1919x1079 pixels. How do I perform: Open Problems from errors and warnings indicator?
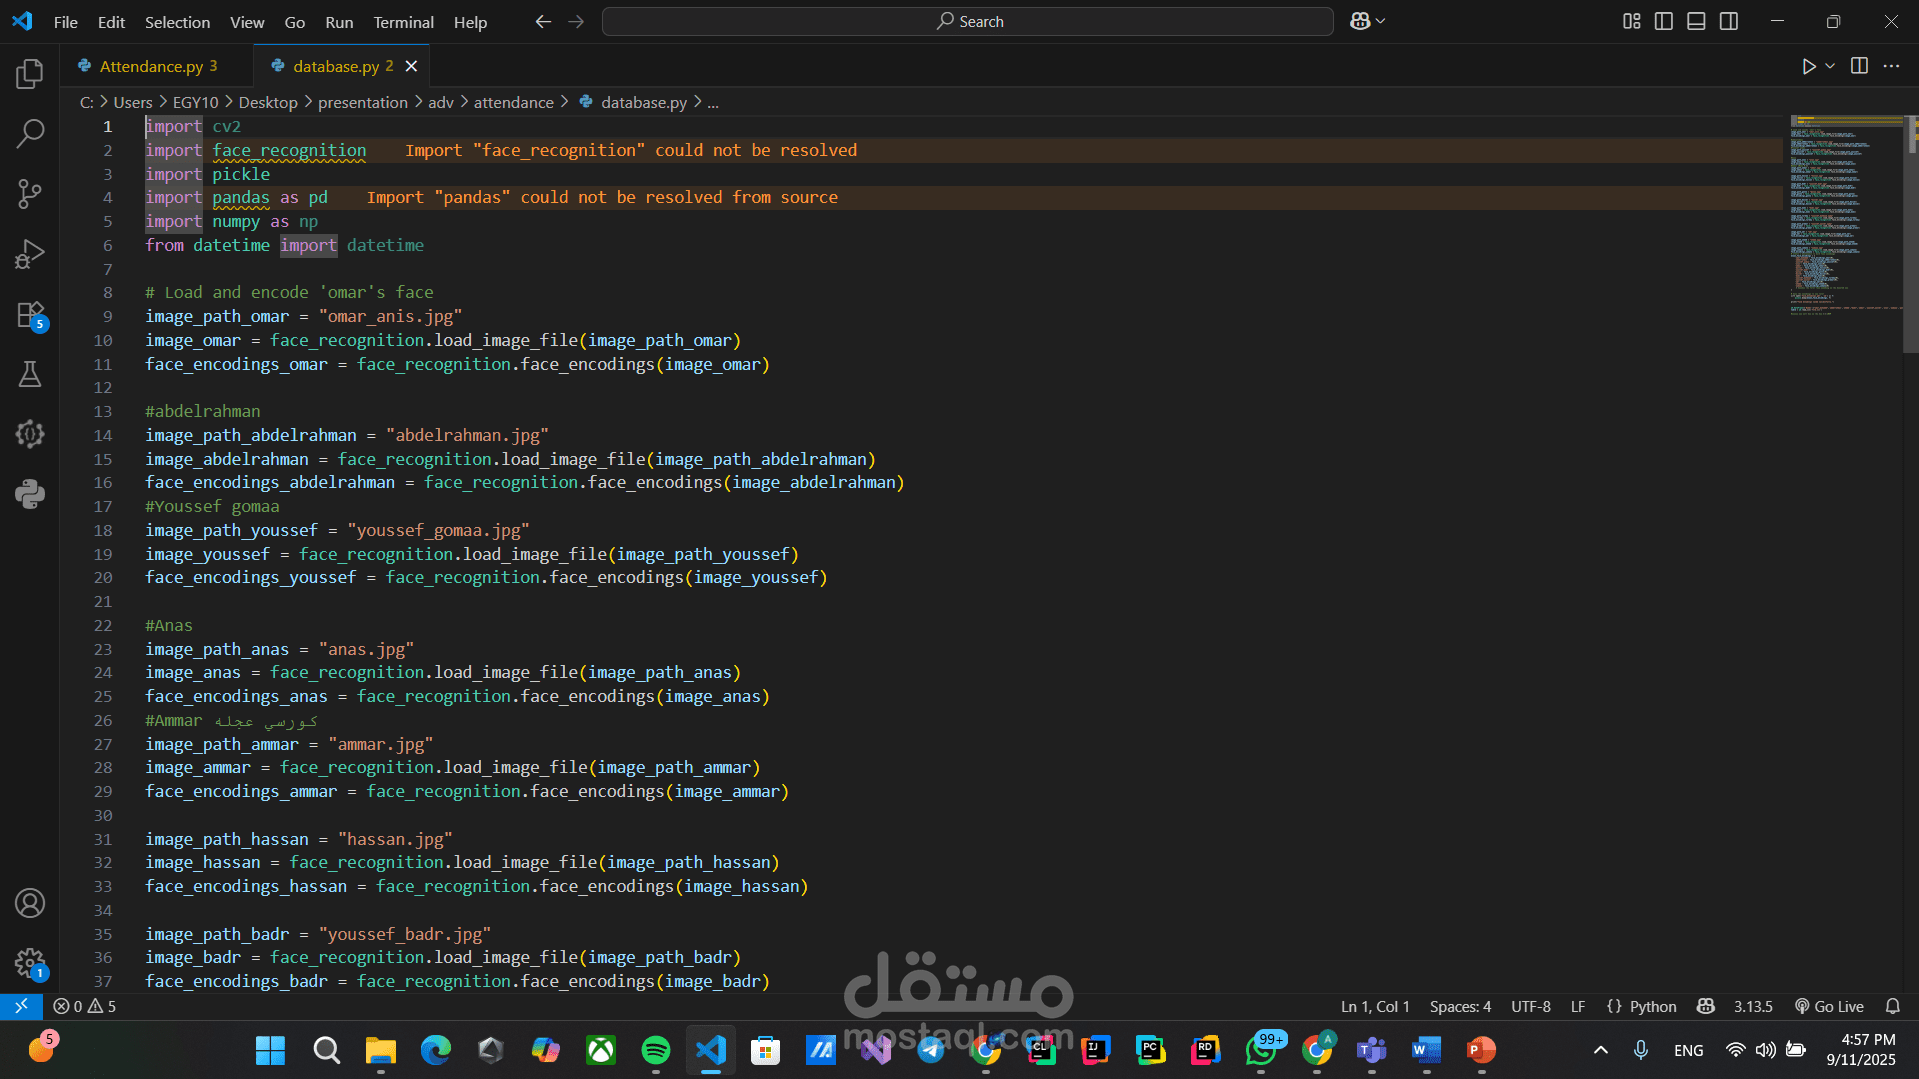pos(85,1006)
